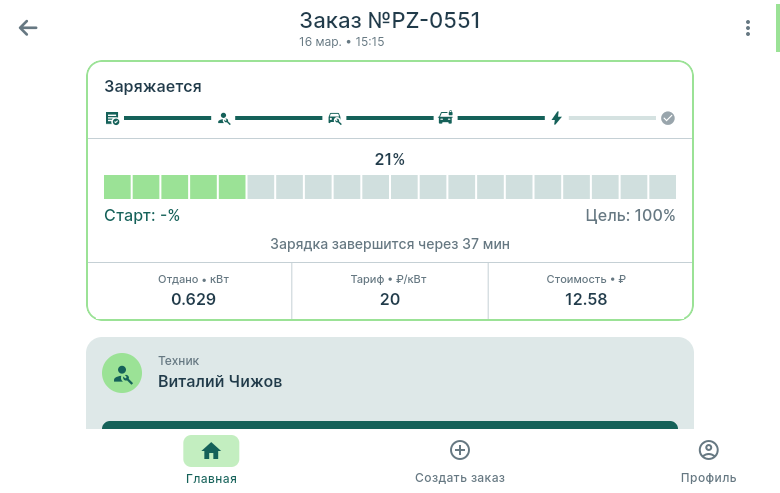This screenshot has width=780, height=493.
Task: Open the Создать заказ tab
Action: coord(460,459)
